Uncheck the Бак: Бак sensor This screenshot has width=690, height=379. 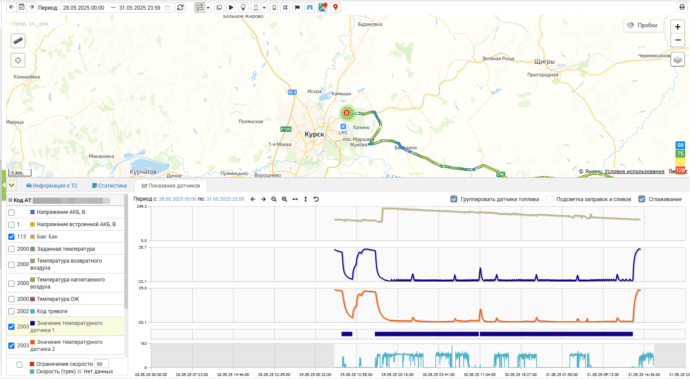click(x=11, y=237)
